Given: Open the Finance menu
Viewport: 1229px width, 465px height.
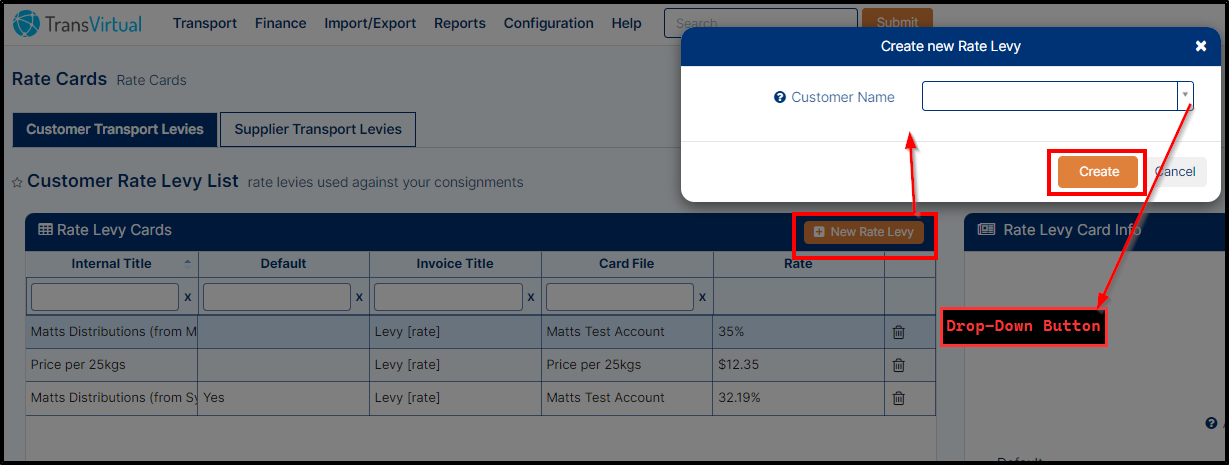Looking at the screenshot, I should coord(281,23).
